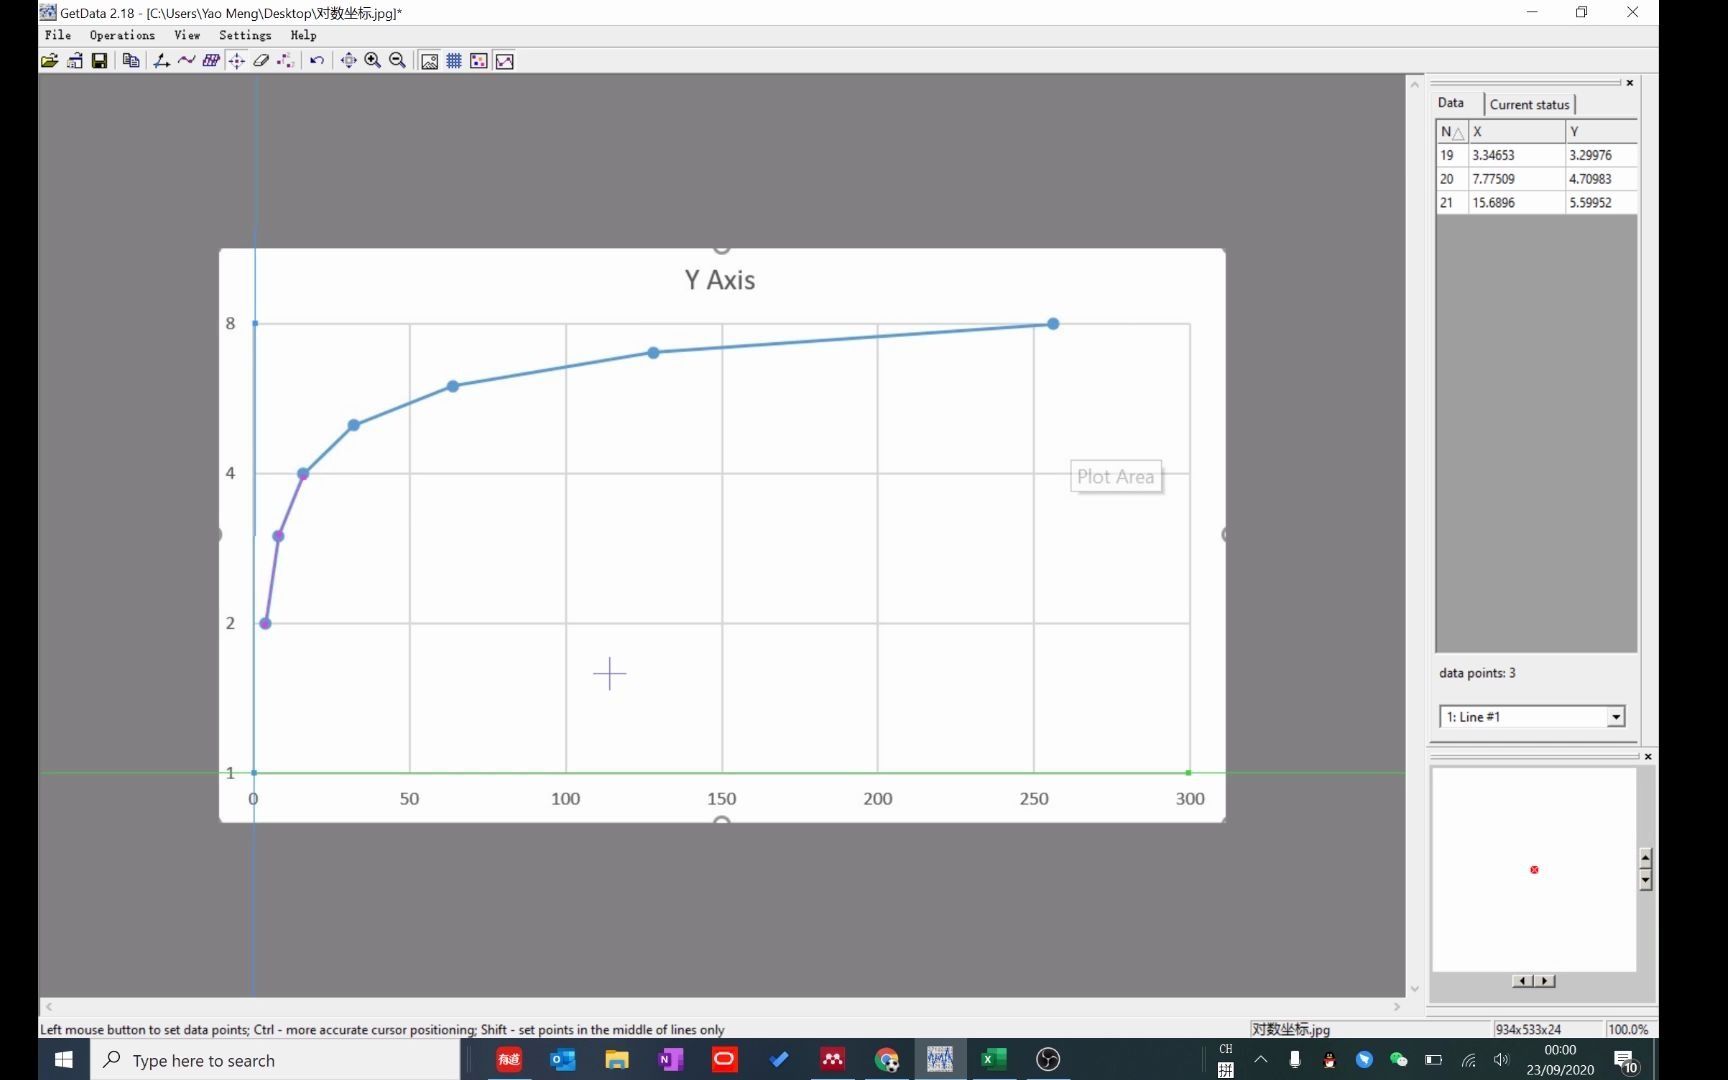Select Y value 5.59952 in row 21
The height and width of the screenshot is (1080, 1728).
(x=1601, y=203)
